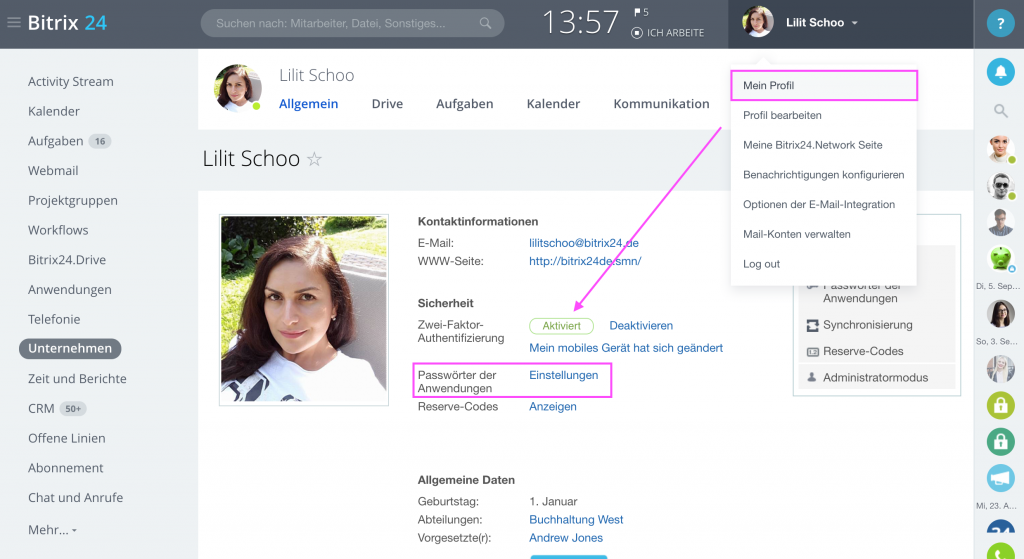Expand the Mehr... menu in left sidebar

[52, 530]
